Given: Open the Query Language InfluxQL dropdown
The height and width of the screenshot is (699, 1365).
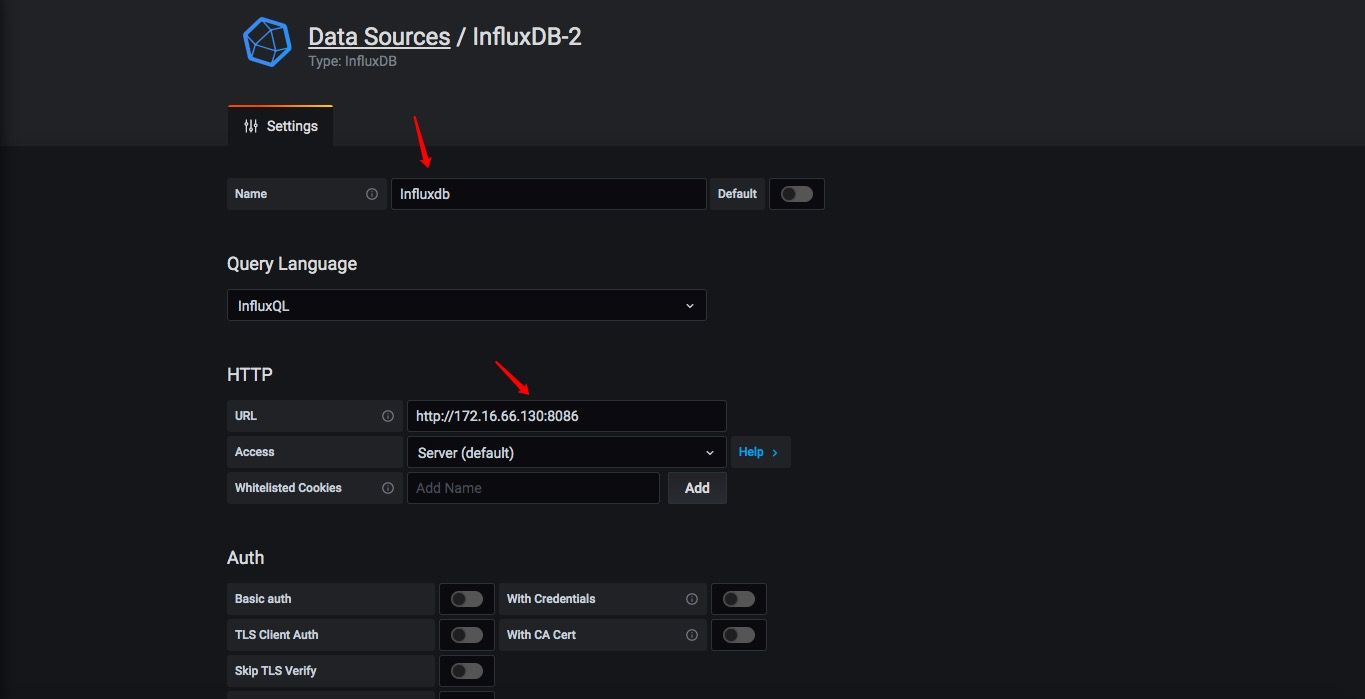Looking at the screenshot, I should (x=467, y=306).
